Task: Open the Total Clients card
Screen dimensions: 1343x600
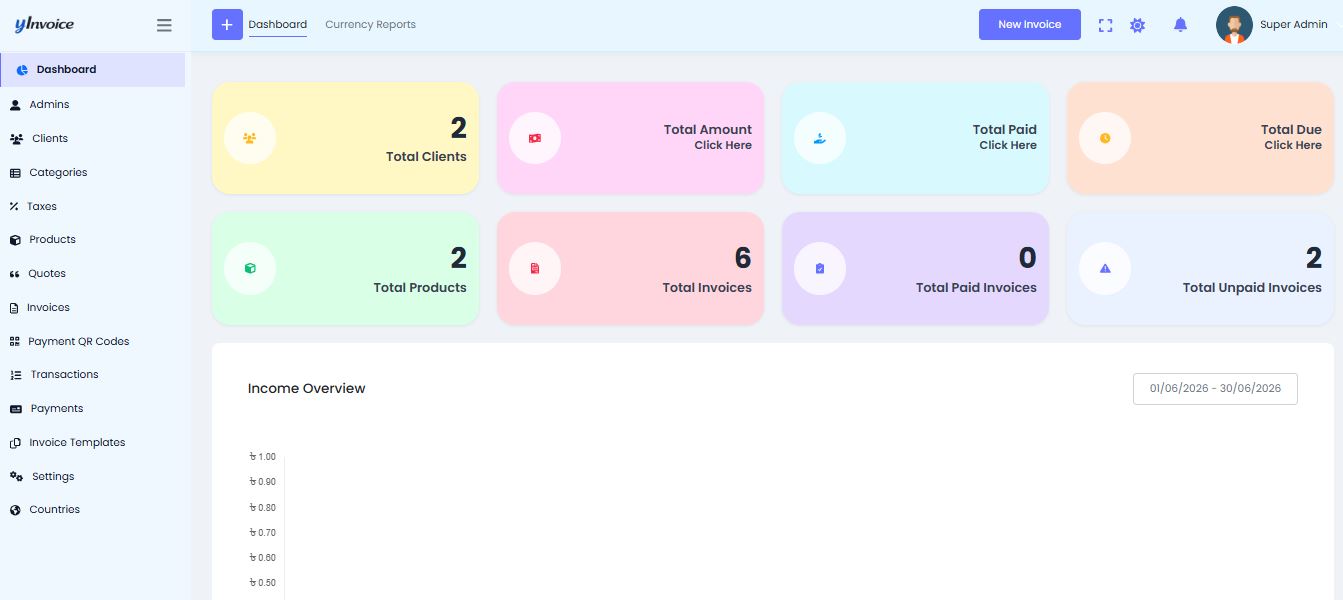Action: (345, 138)
